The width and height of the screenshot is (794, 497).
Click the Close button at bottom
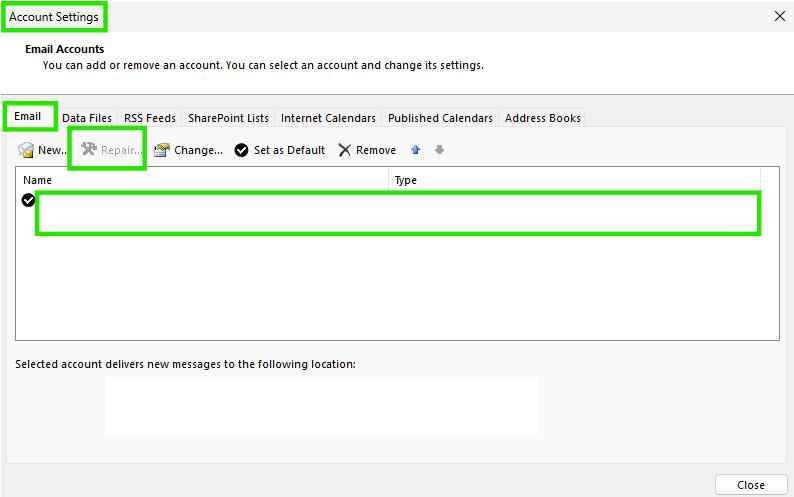click(751, 485)
